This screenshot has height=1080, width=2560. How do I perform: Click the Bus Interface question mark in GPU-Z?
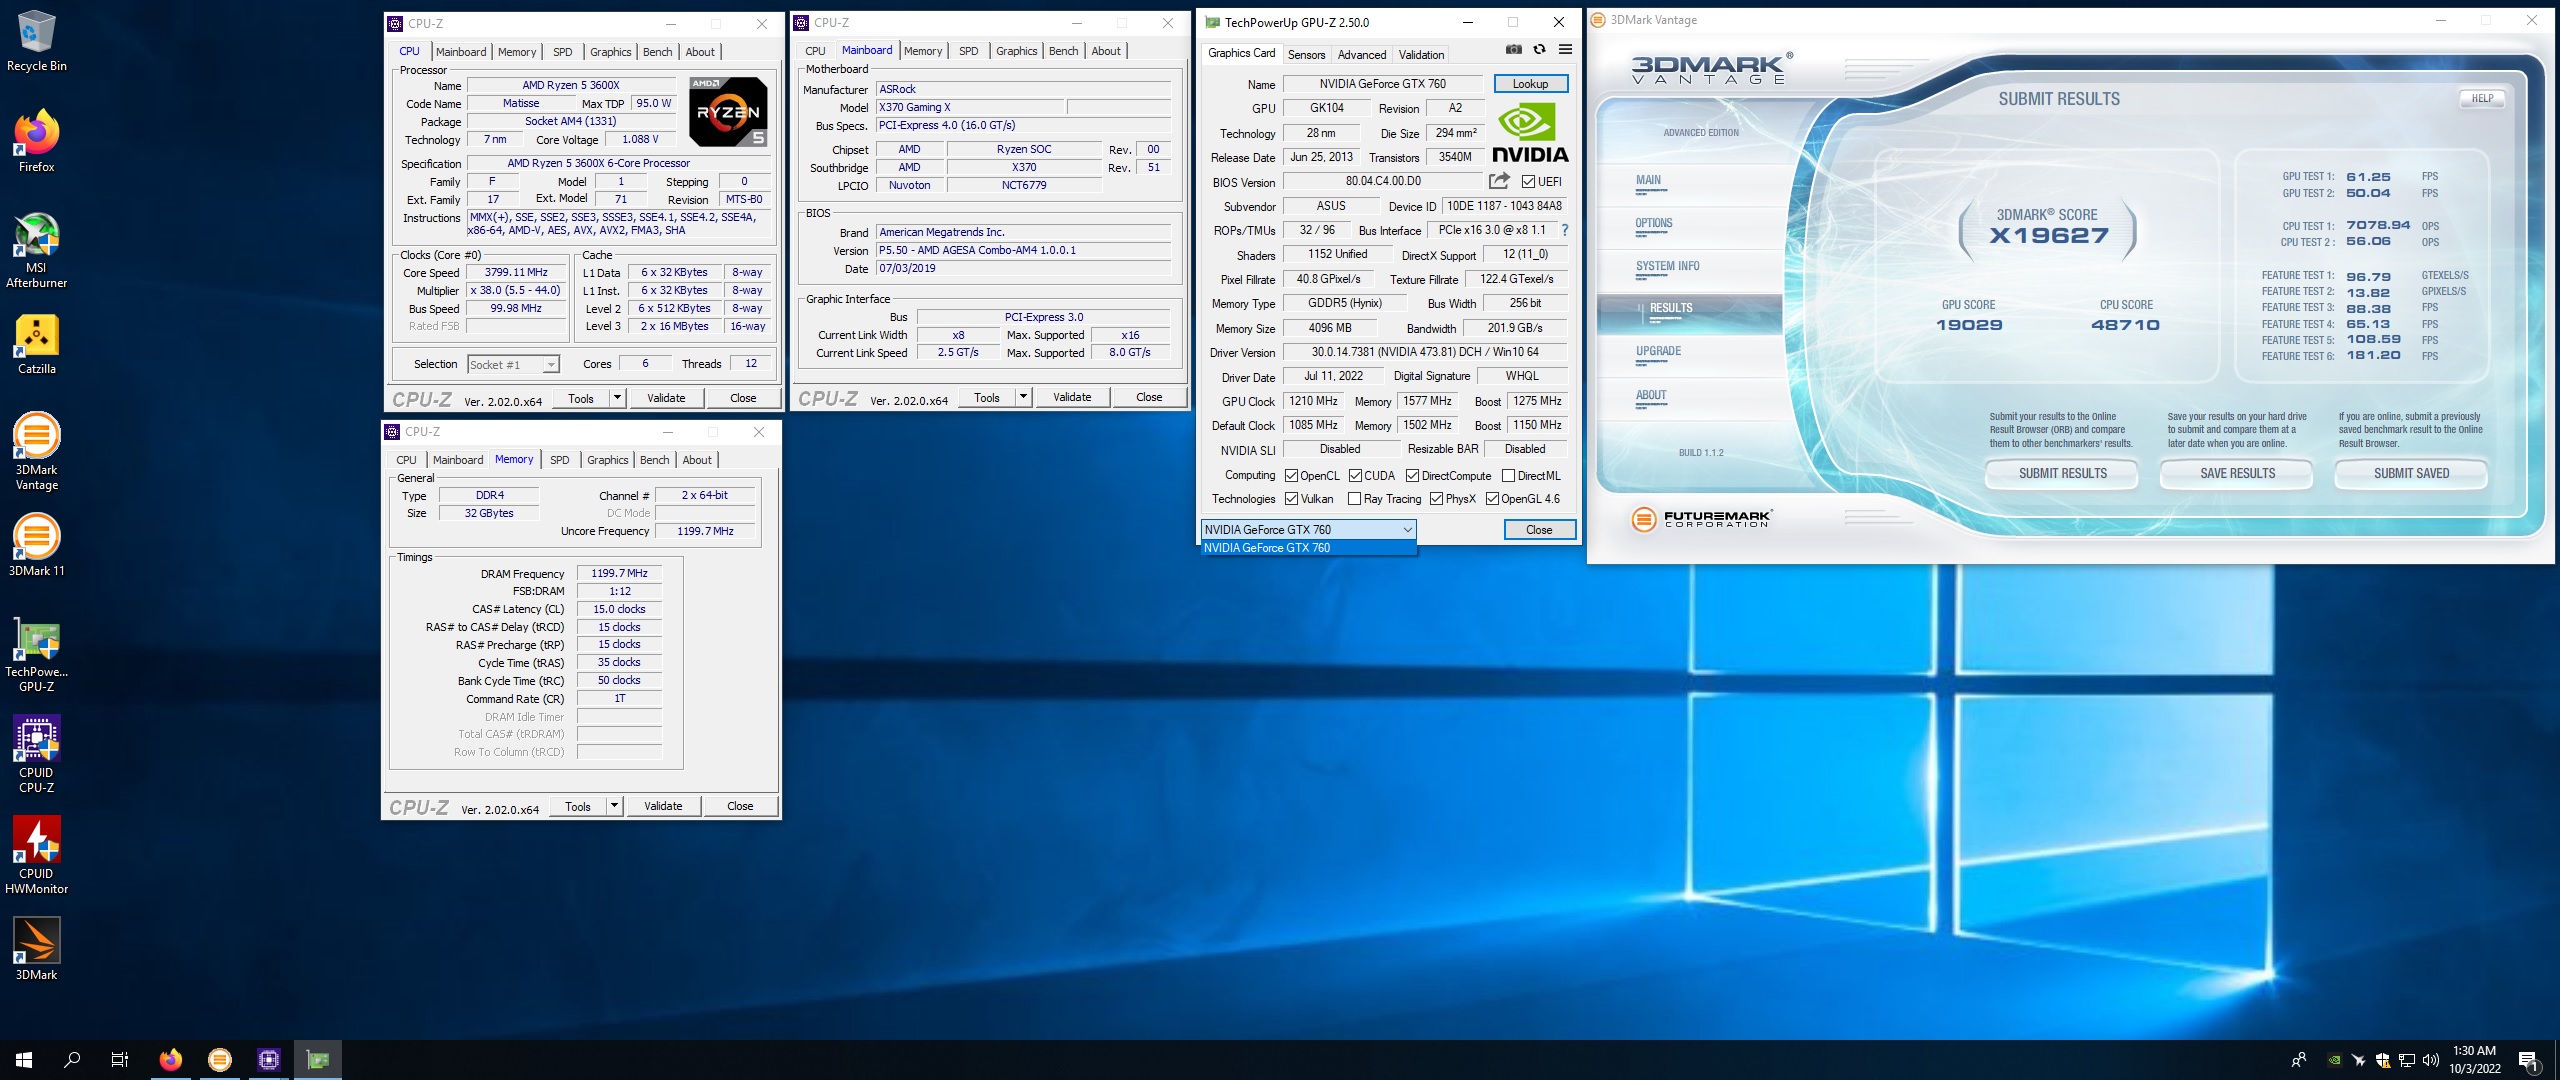[x=1565, y=230]
